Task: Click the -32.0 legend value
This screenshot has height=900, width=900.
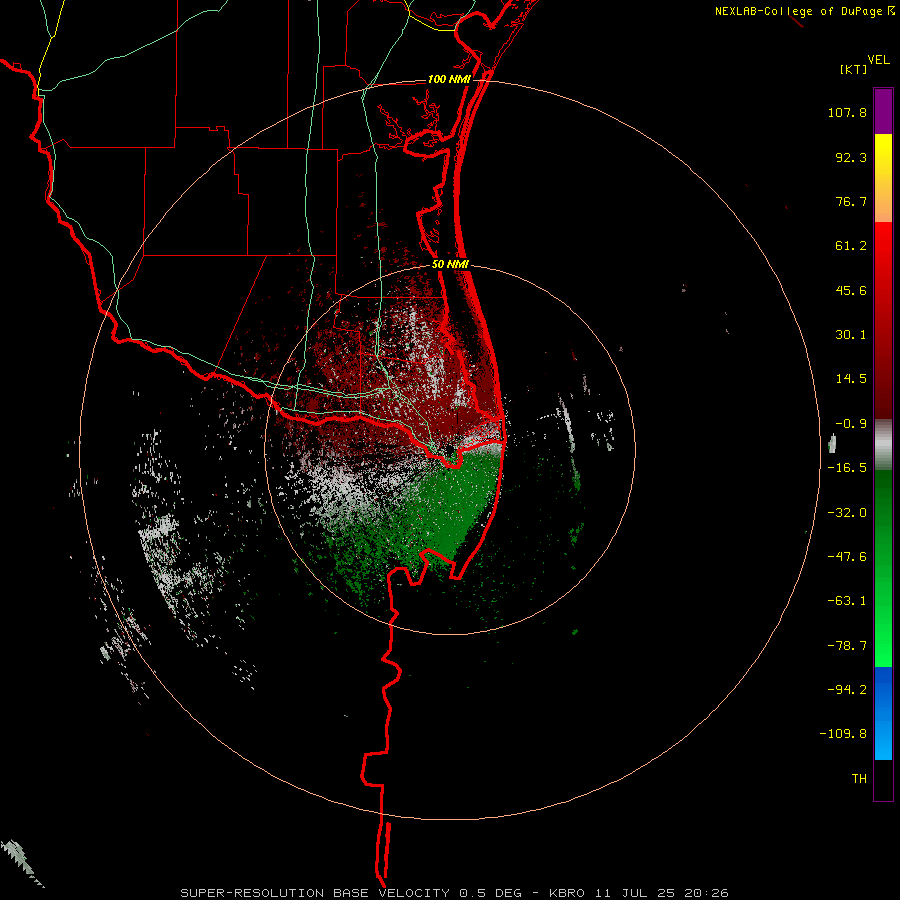Action: tap(847, 513)
